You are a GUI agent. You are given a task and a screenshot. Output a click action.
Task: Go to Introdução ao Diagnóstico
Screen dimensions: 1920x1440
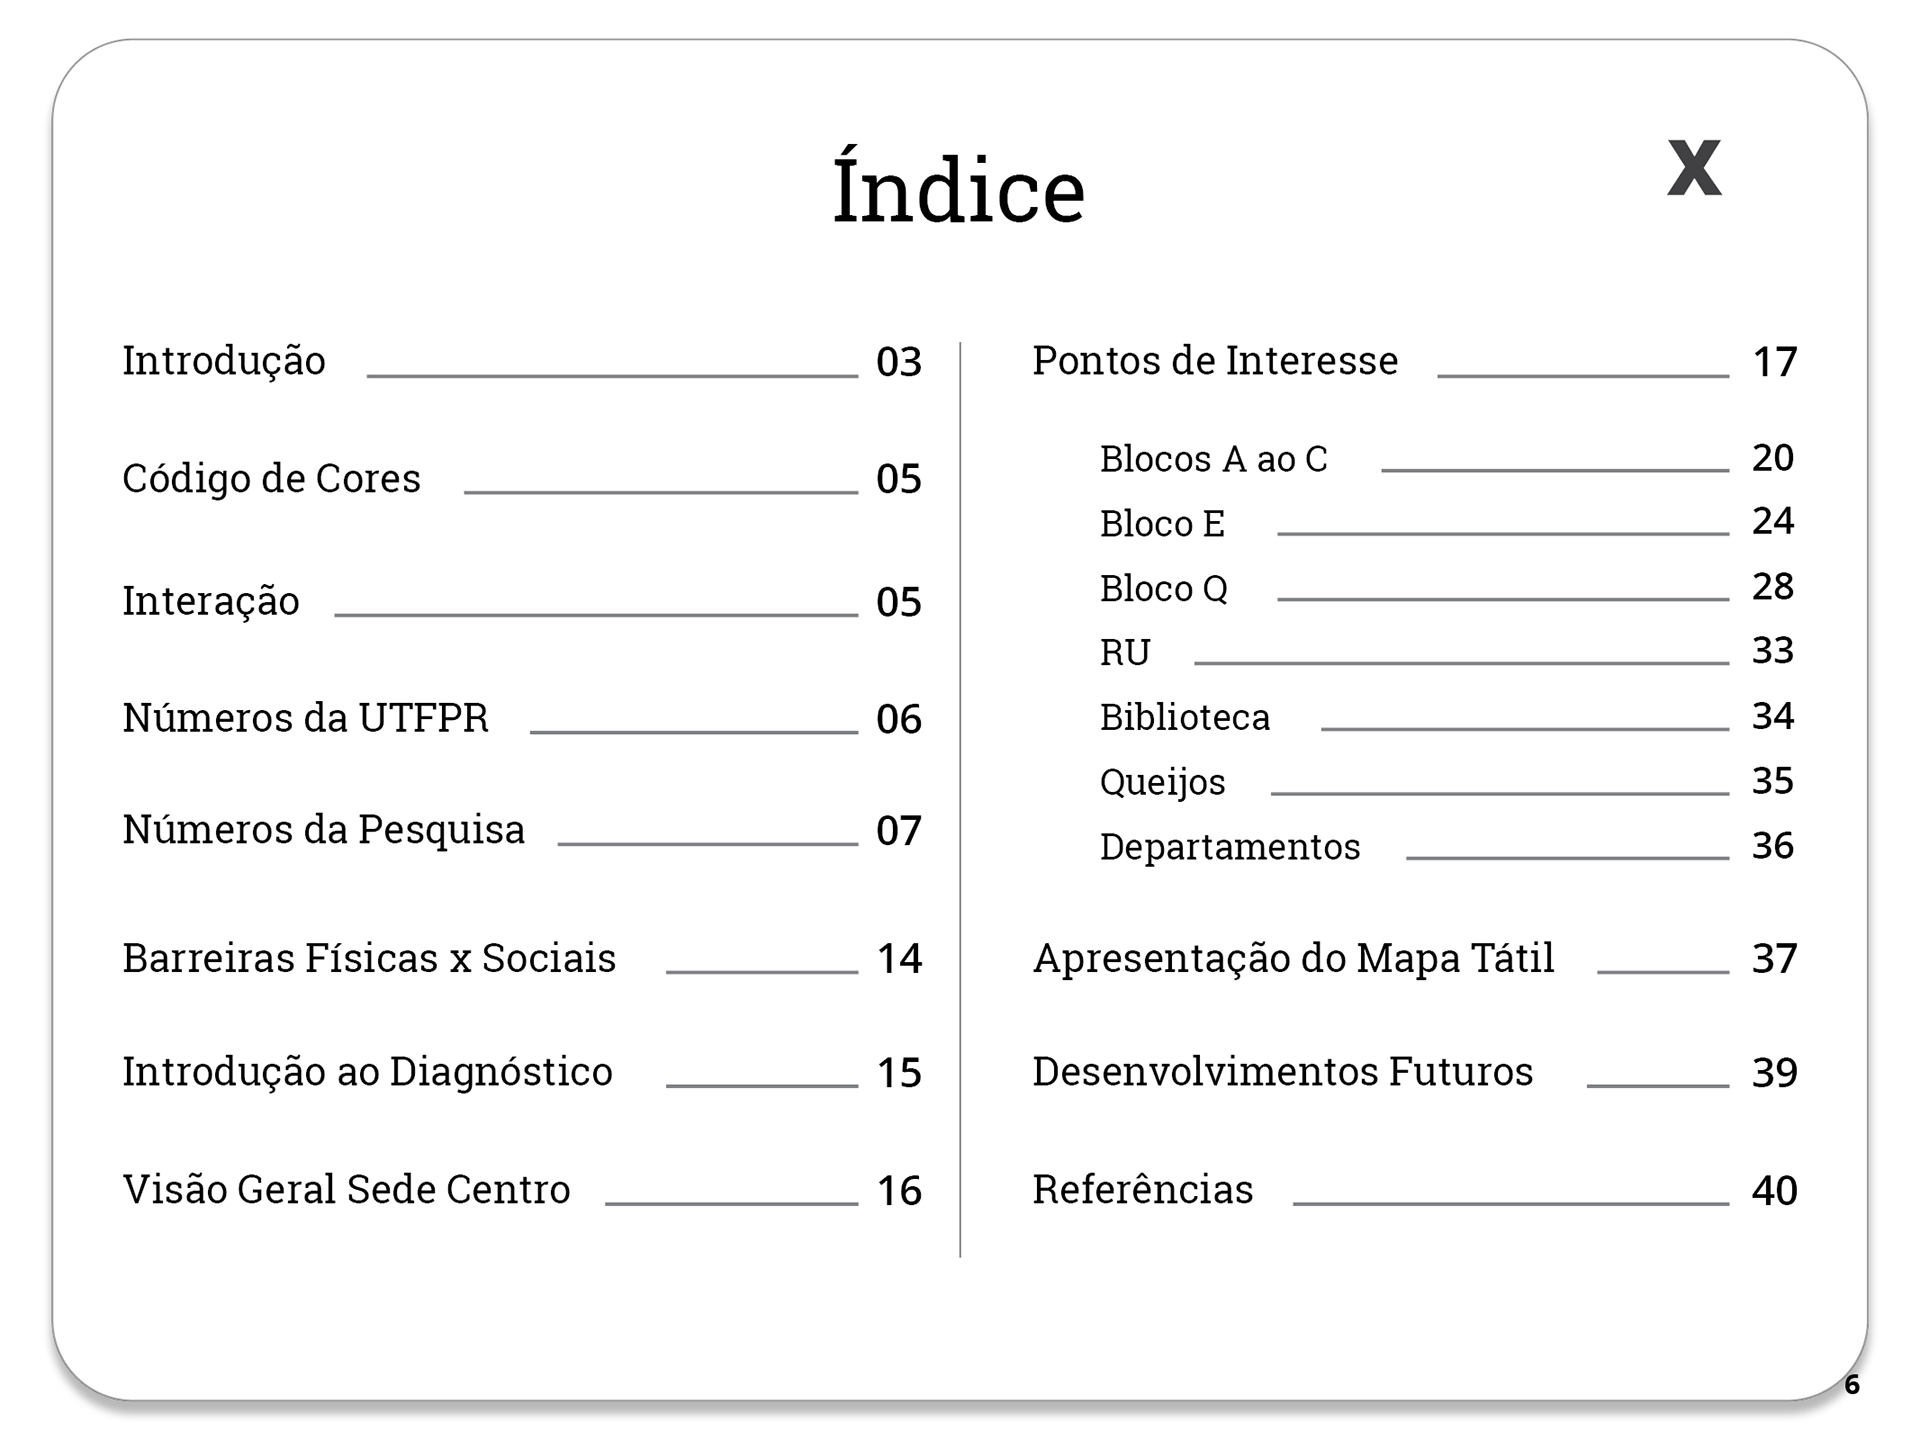tap(521, 1072)
